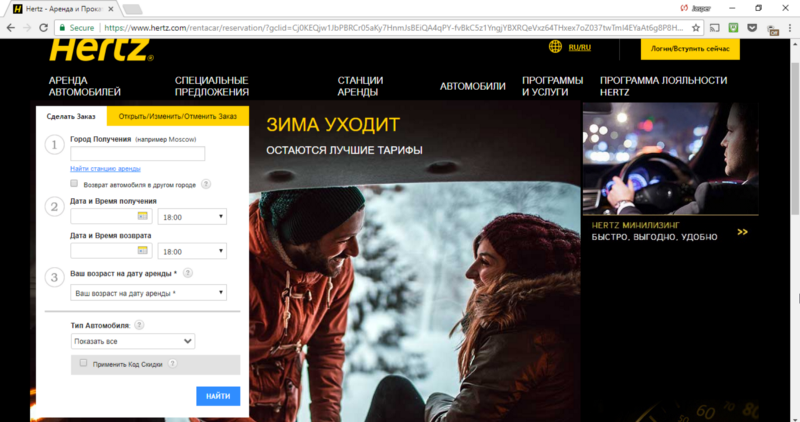The width and height of the screenshot is (800, 422).
Task: Open pickup date calendar icon
Action: point(142,216)
